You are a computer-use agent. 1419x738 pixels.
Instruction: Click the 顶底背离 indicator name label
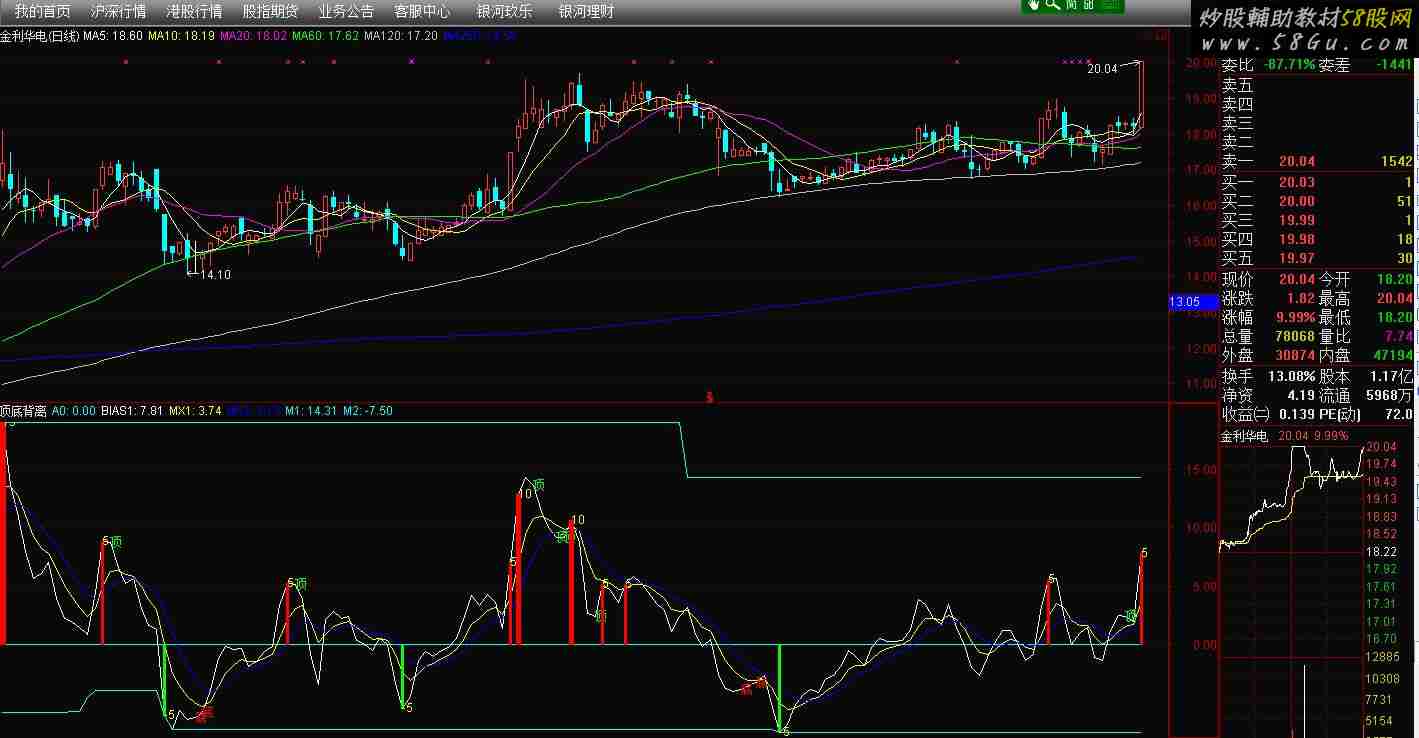pyautogui.click(x=23, y=411)
